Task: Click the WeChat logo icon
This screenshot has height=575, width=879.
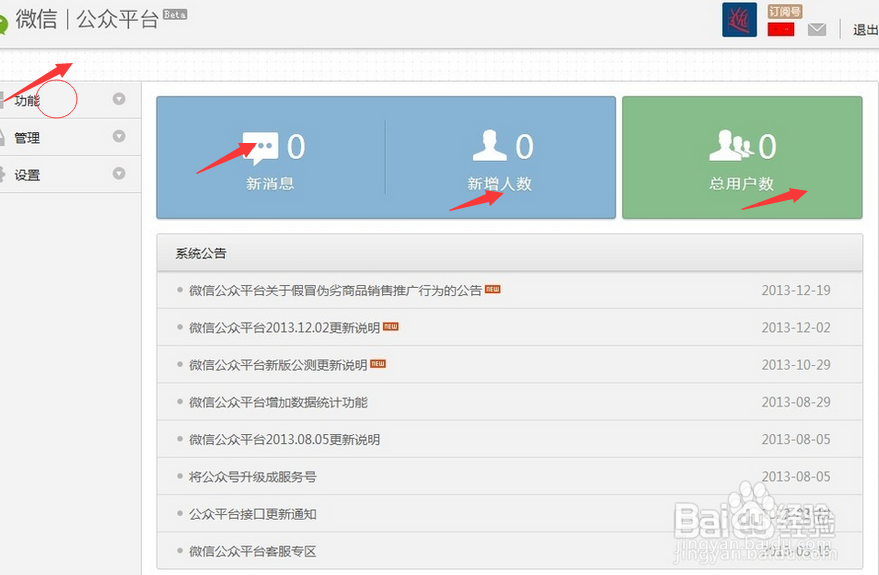Action: pos(3,25)
